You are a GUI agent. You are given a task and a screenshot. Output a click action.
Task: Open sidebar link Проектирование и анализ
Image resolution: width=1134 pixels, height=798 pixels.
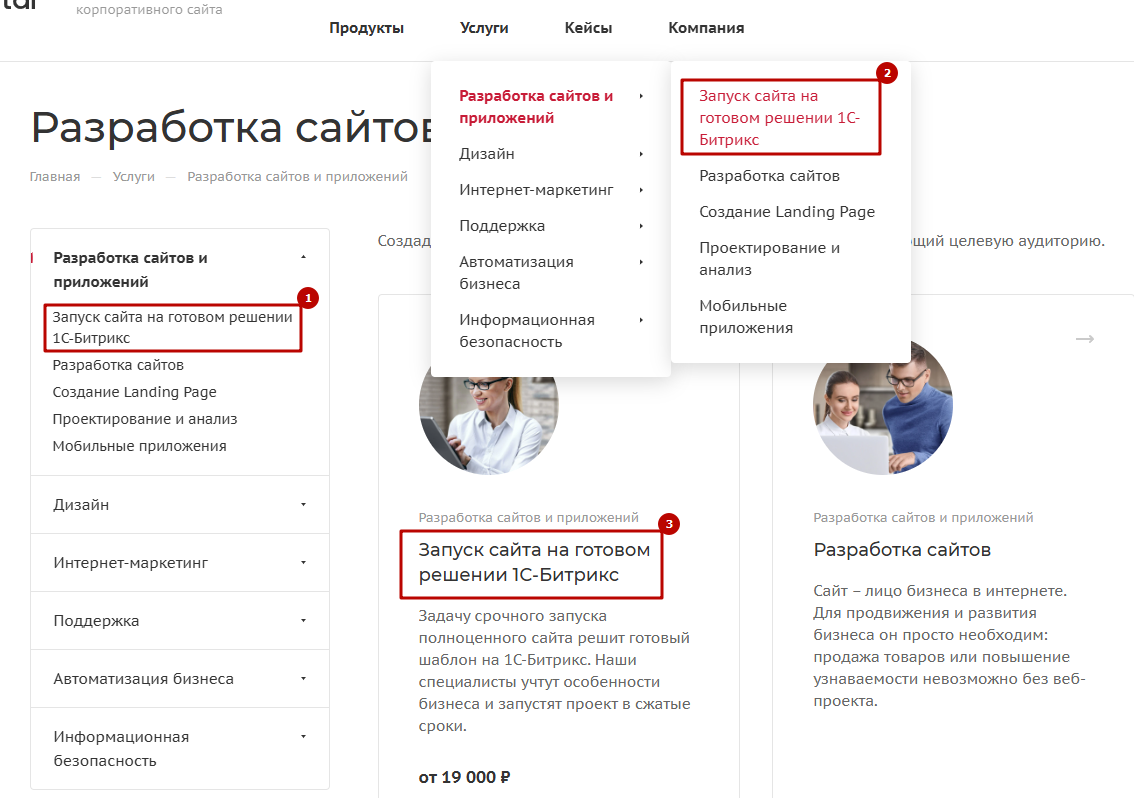coord(145,419)
